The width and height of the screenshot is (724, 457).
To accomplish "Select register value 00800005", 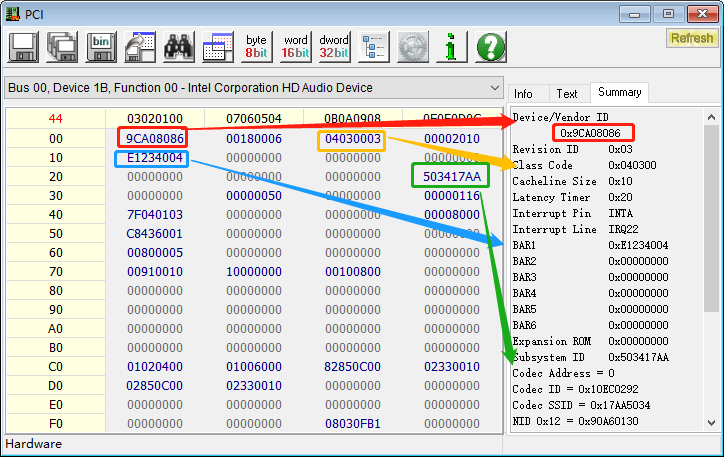I will pos(155,253).
